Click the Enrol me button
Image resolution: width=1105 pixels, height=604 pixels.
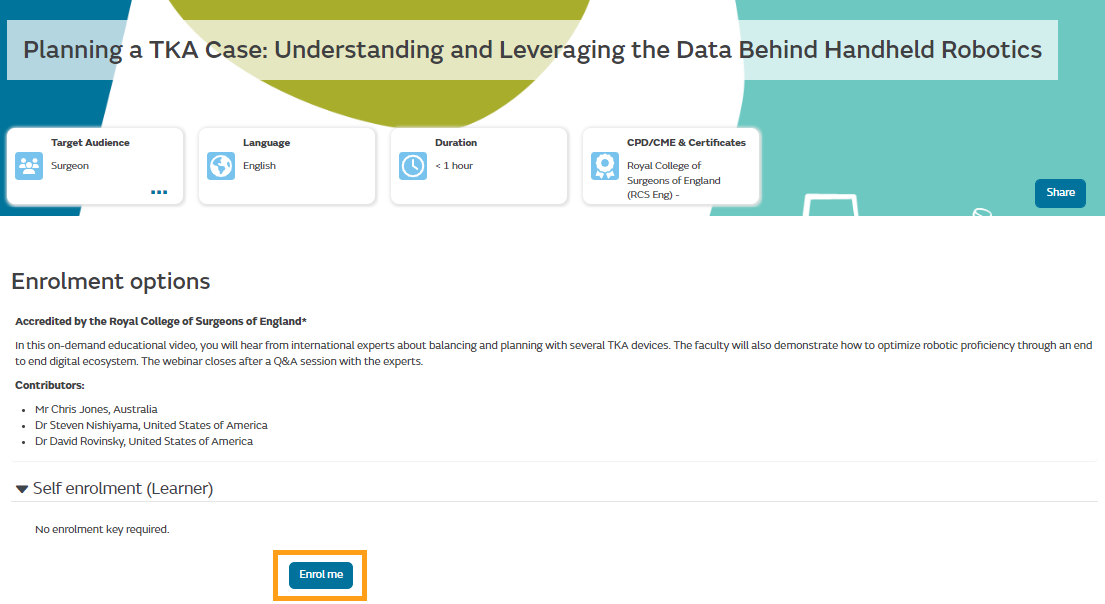click(321, 575)
